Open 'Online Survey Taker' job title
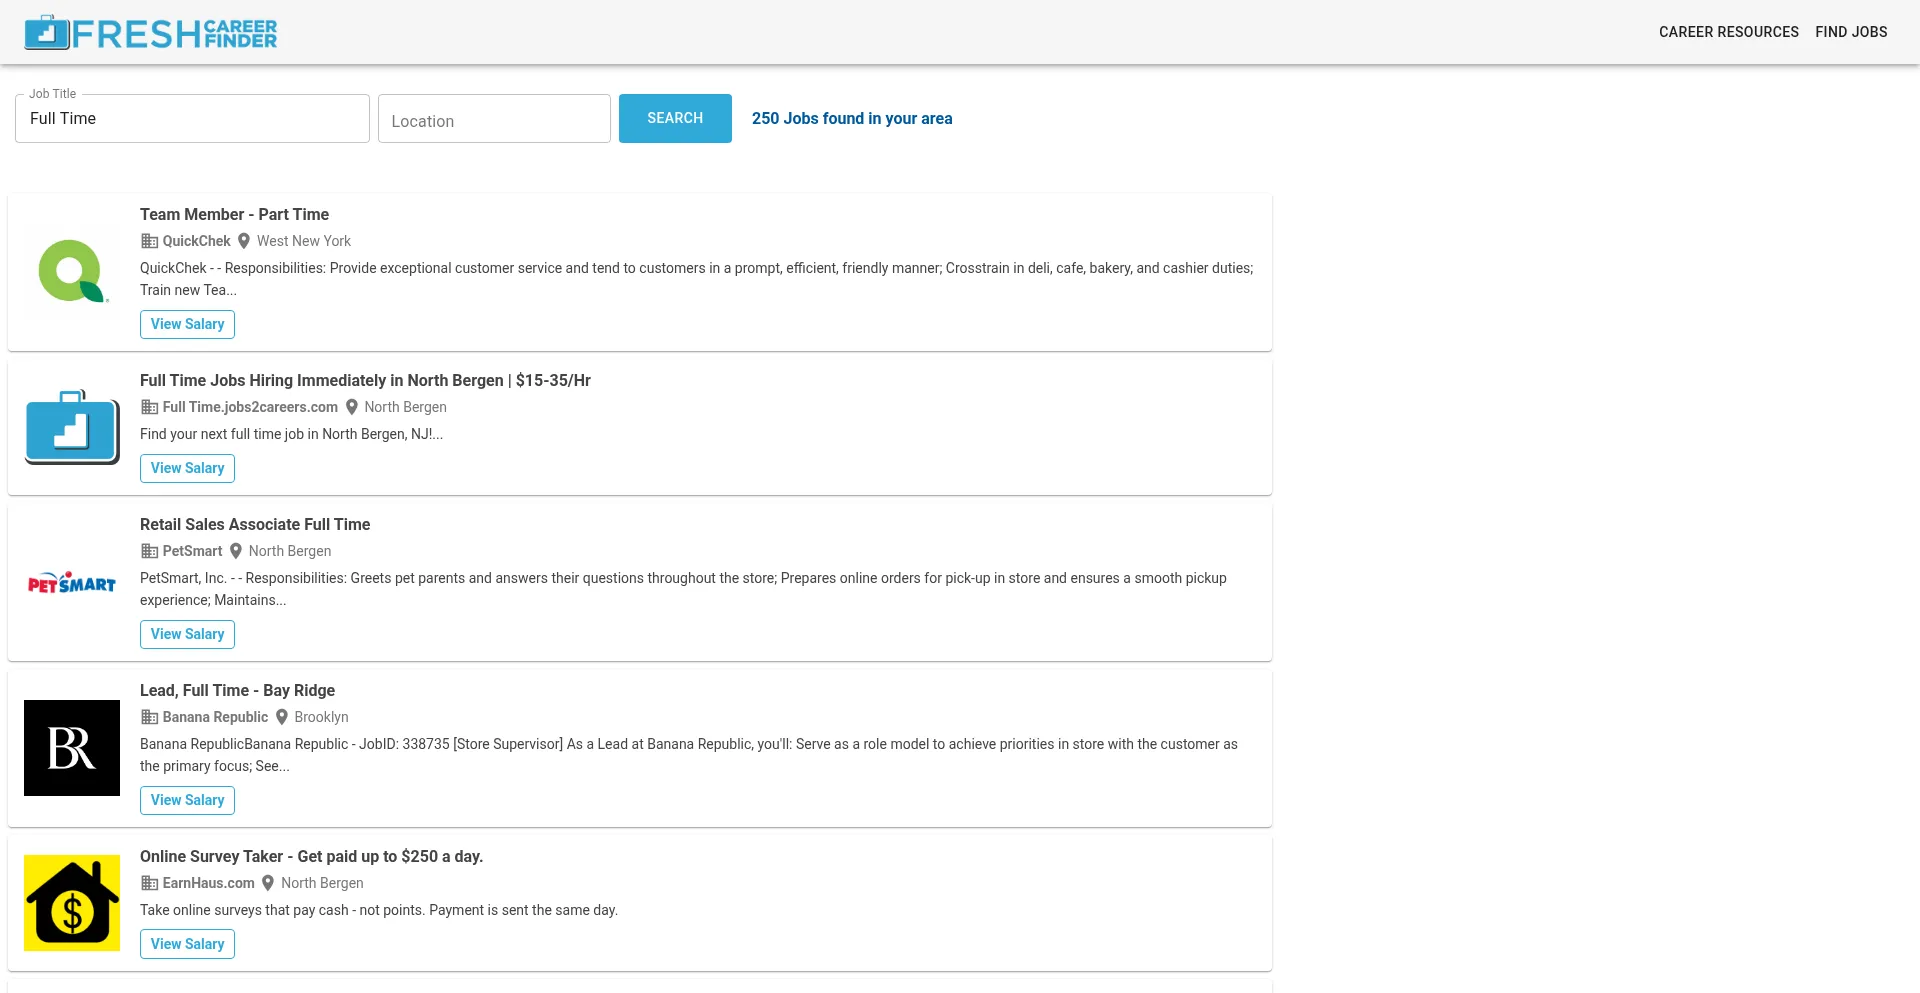 click(x=311, y=856)
